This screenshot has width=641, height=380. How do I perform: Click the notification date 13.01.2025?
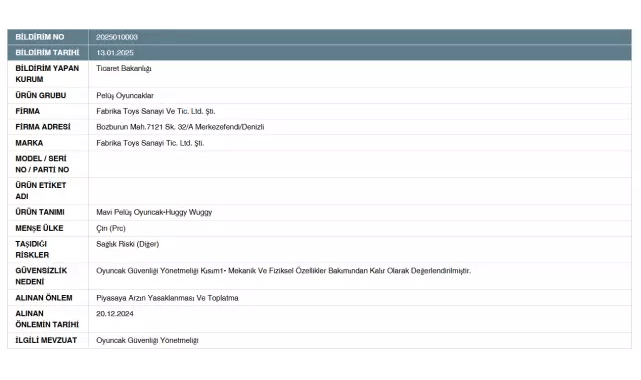115,53
